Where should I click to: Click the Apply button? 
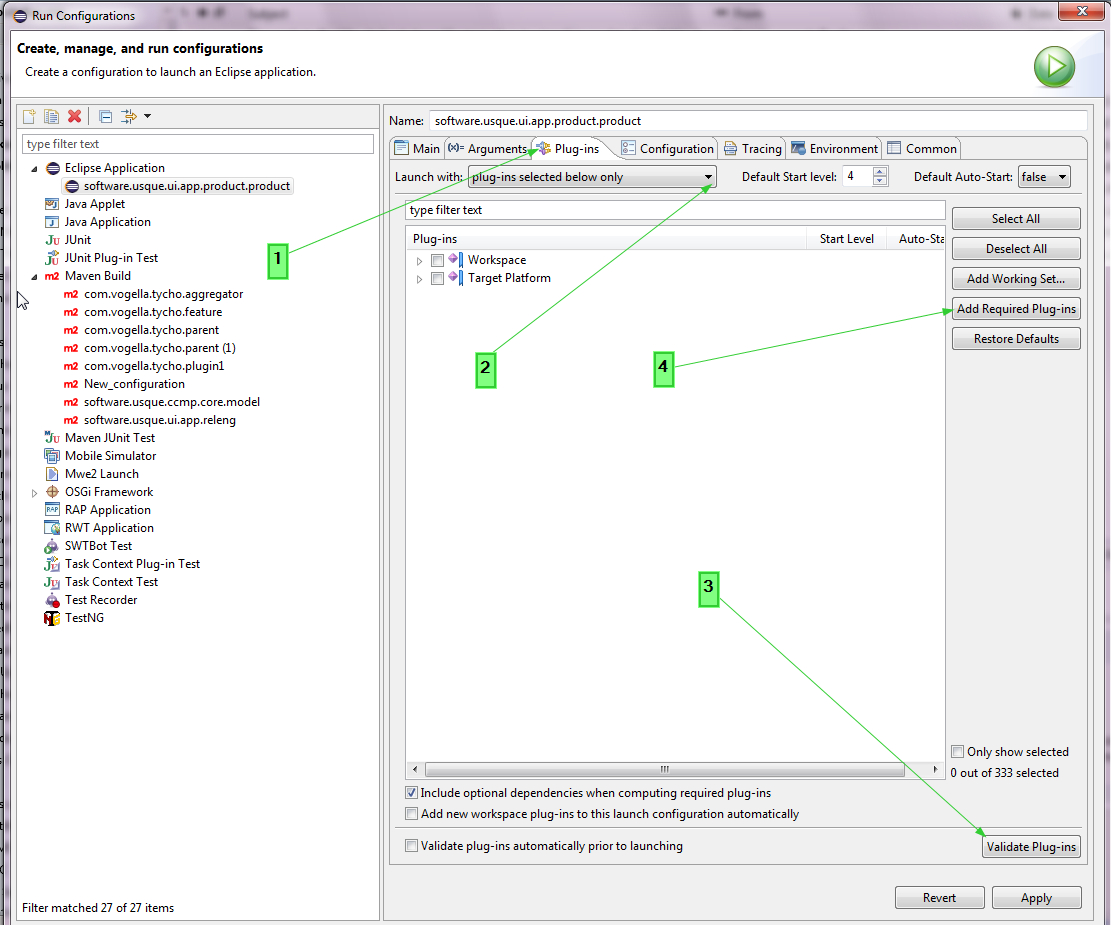point(1037,897)
